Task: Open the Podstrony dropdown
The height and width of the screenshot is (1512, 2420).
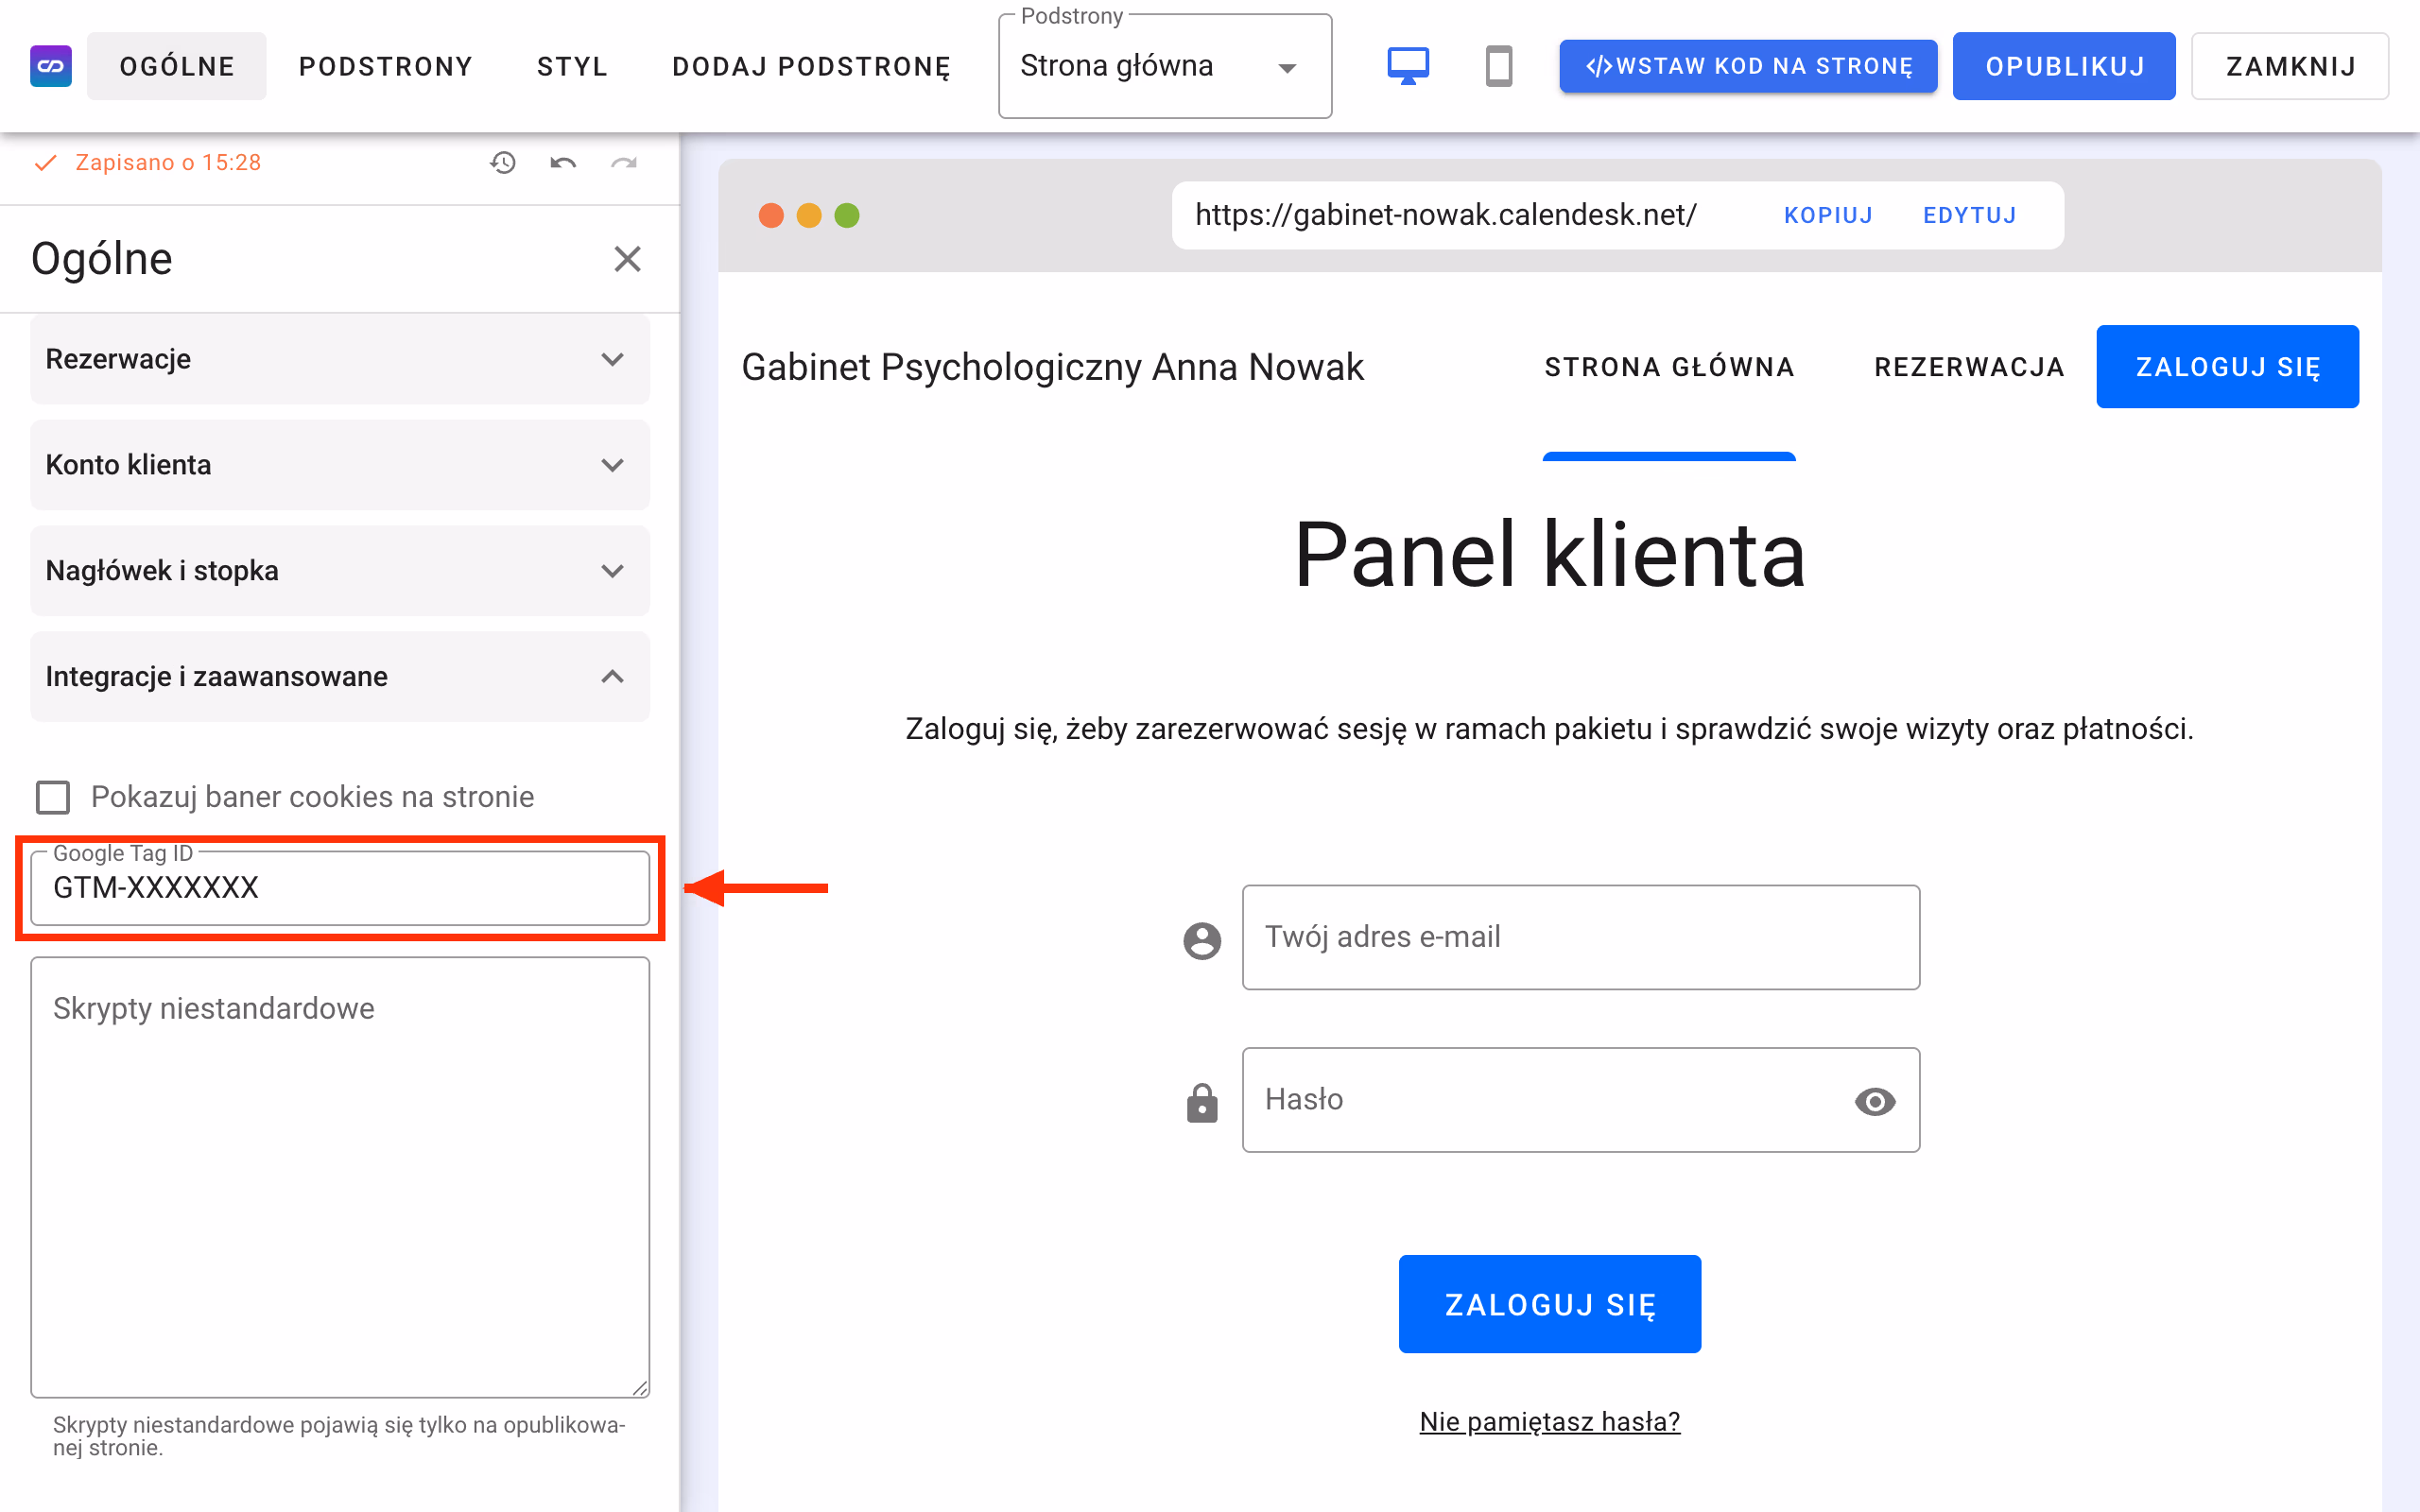Action: click(x=1165, y=66)
